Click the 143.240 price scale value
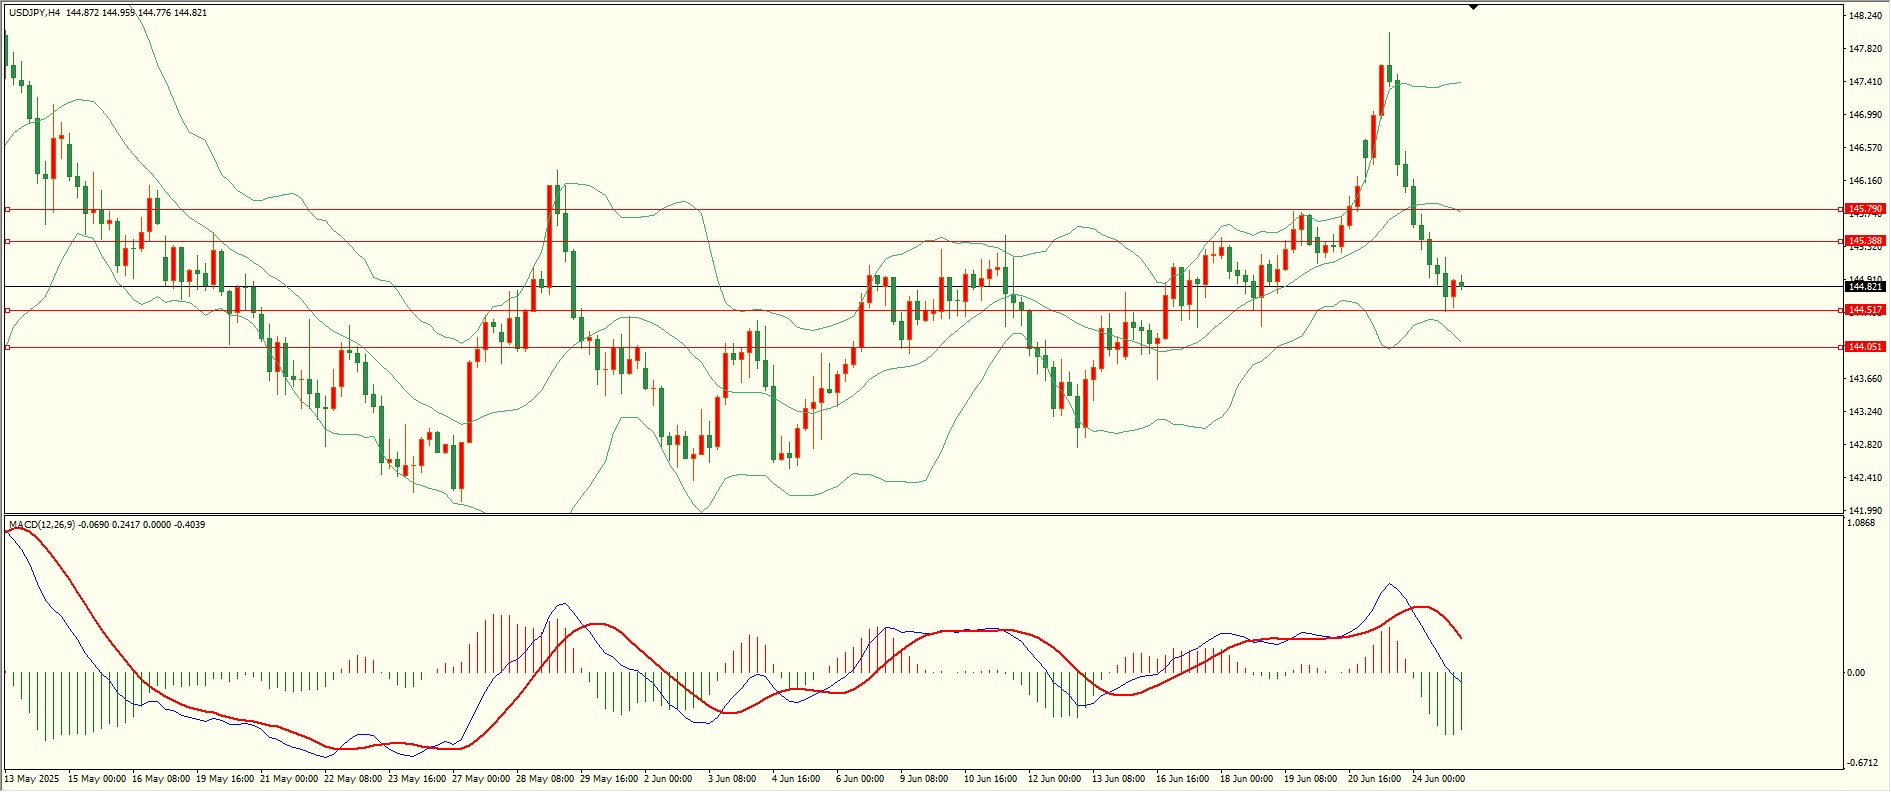 [1865, 412]
